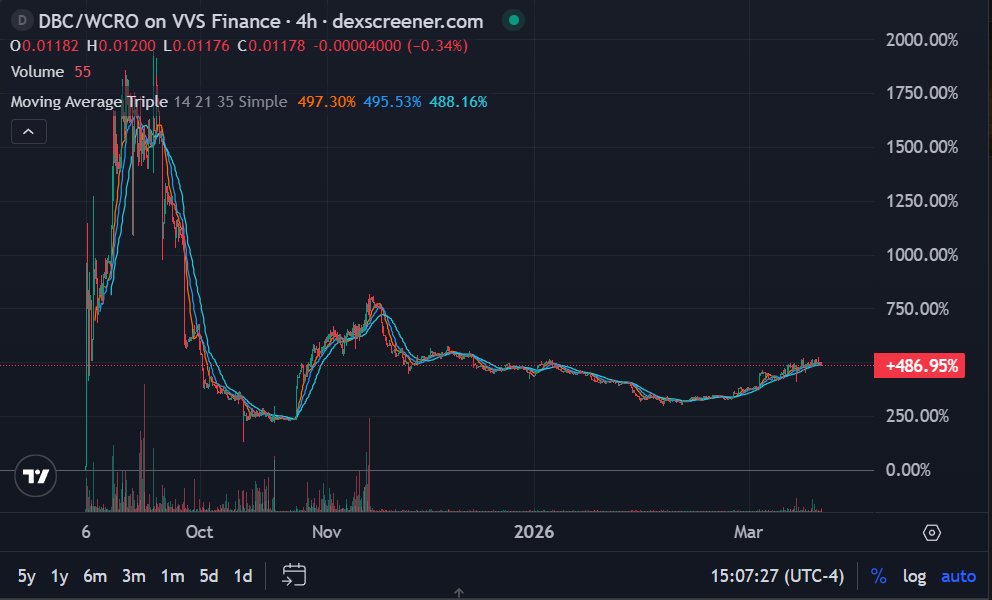
Task: Collapse the legend using the chevron arrow
Action: point(28,131)
